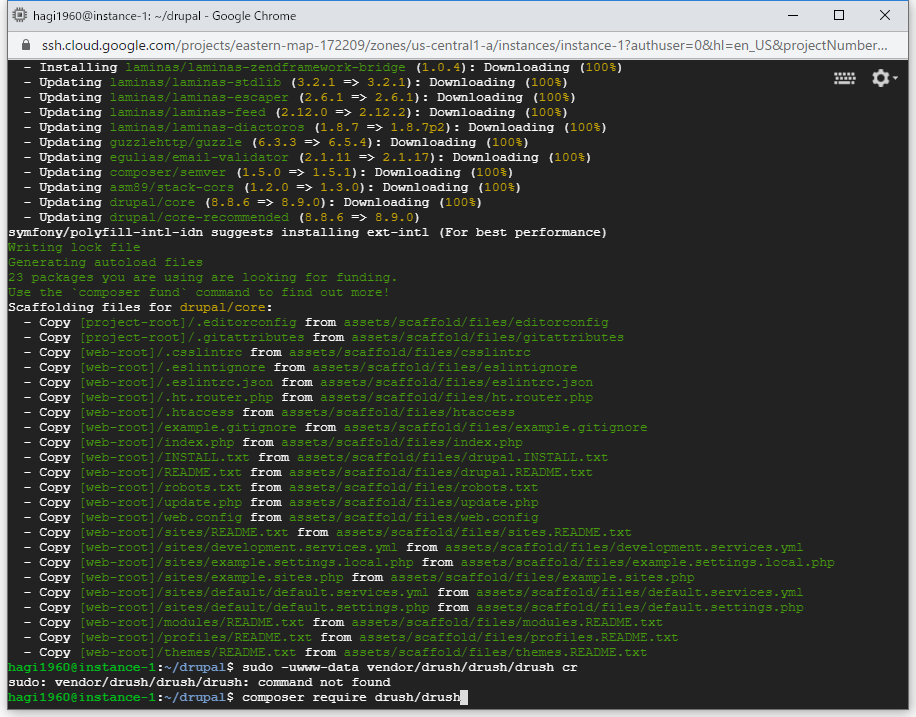Click the SSH window icon in the title bar
This screenshot has height=717, width=916.
pyautogui.click(x=20, y=15)
